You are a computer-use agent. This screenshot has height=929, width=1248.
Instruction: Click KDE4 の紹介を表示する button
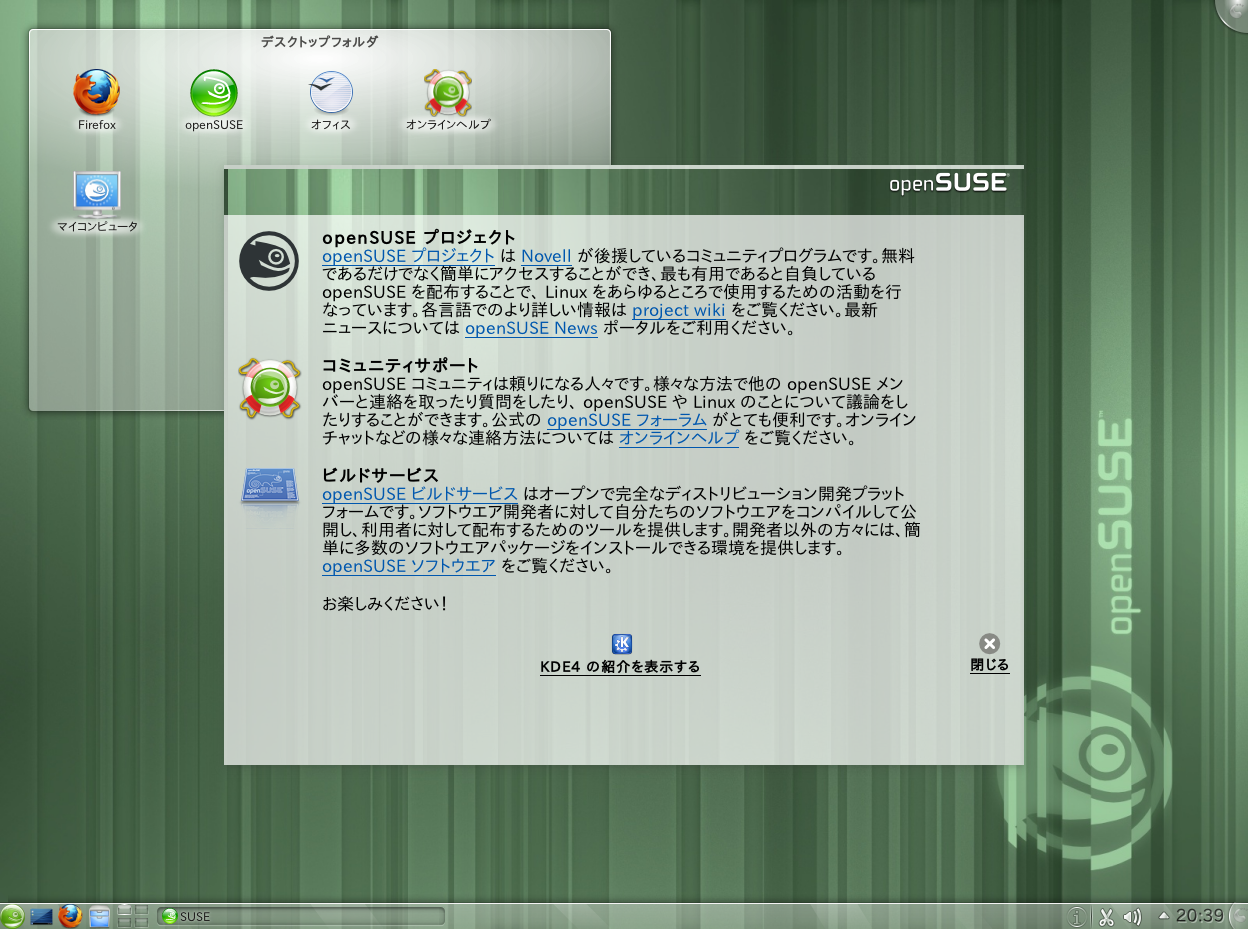coord(620,667)
